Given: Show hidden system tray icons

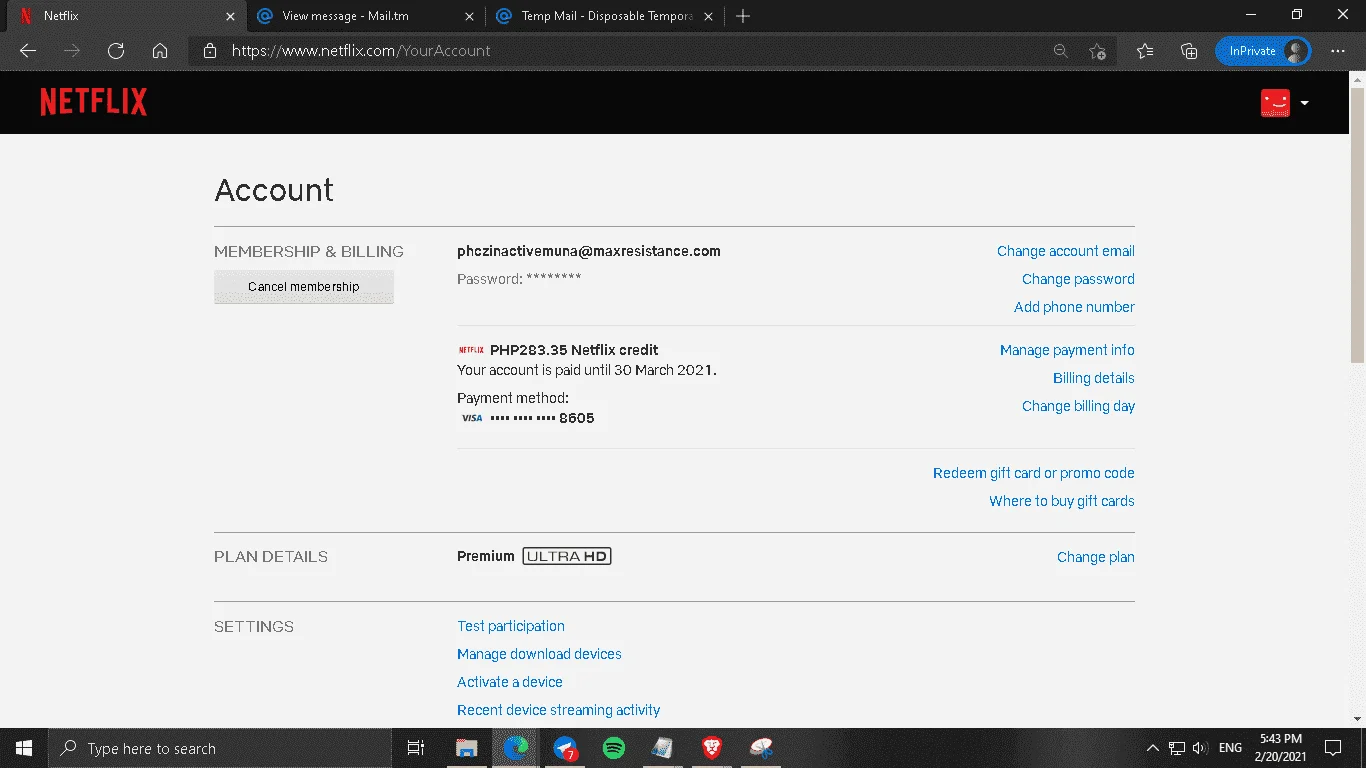Looking at the screenshot, I should click(1152, 748).
